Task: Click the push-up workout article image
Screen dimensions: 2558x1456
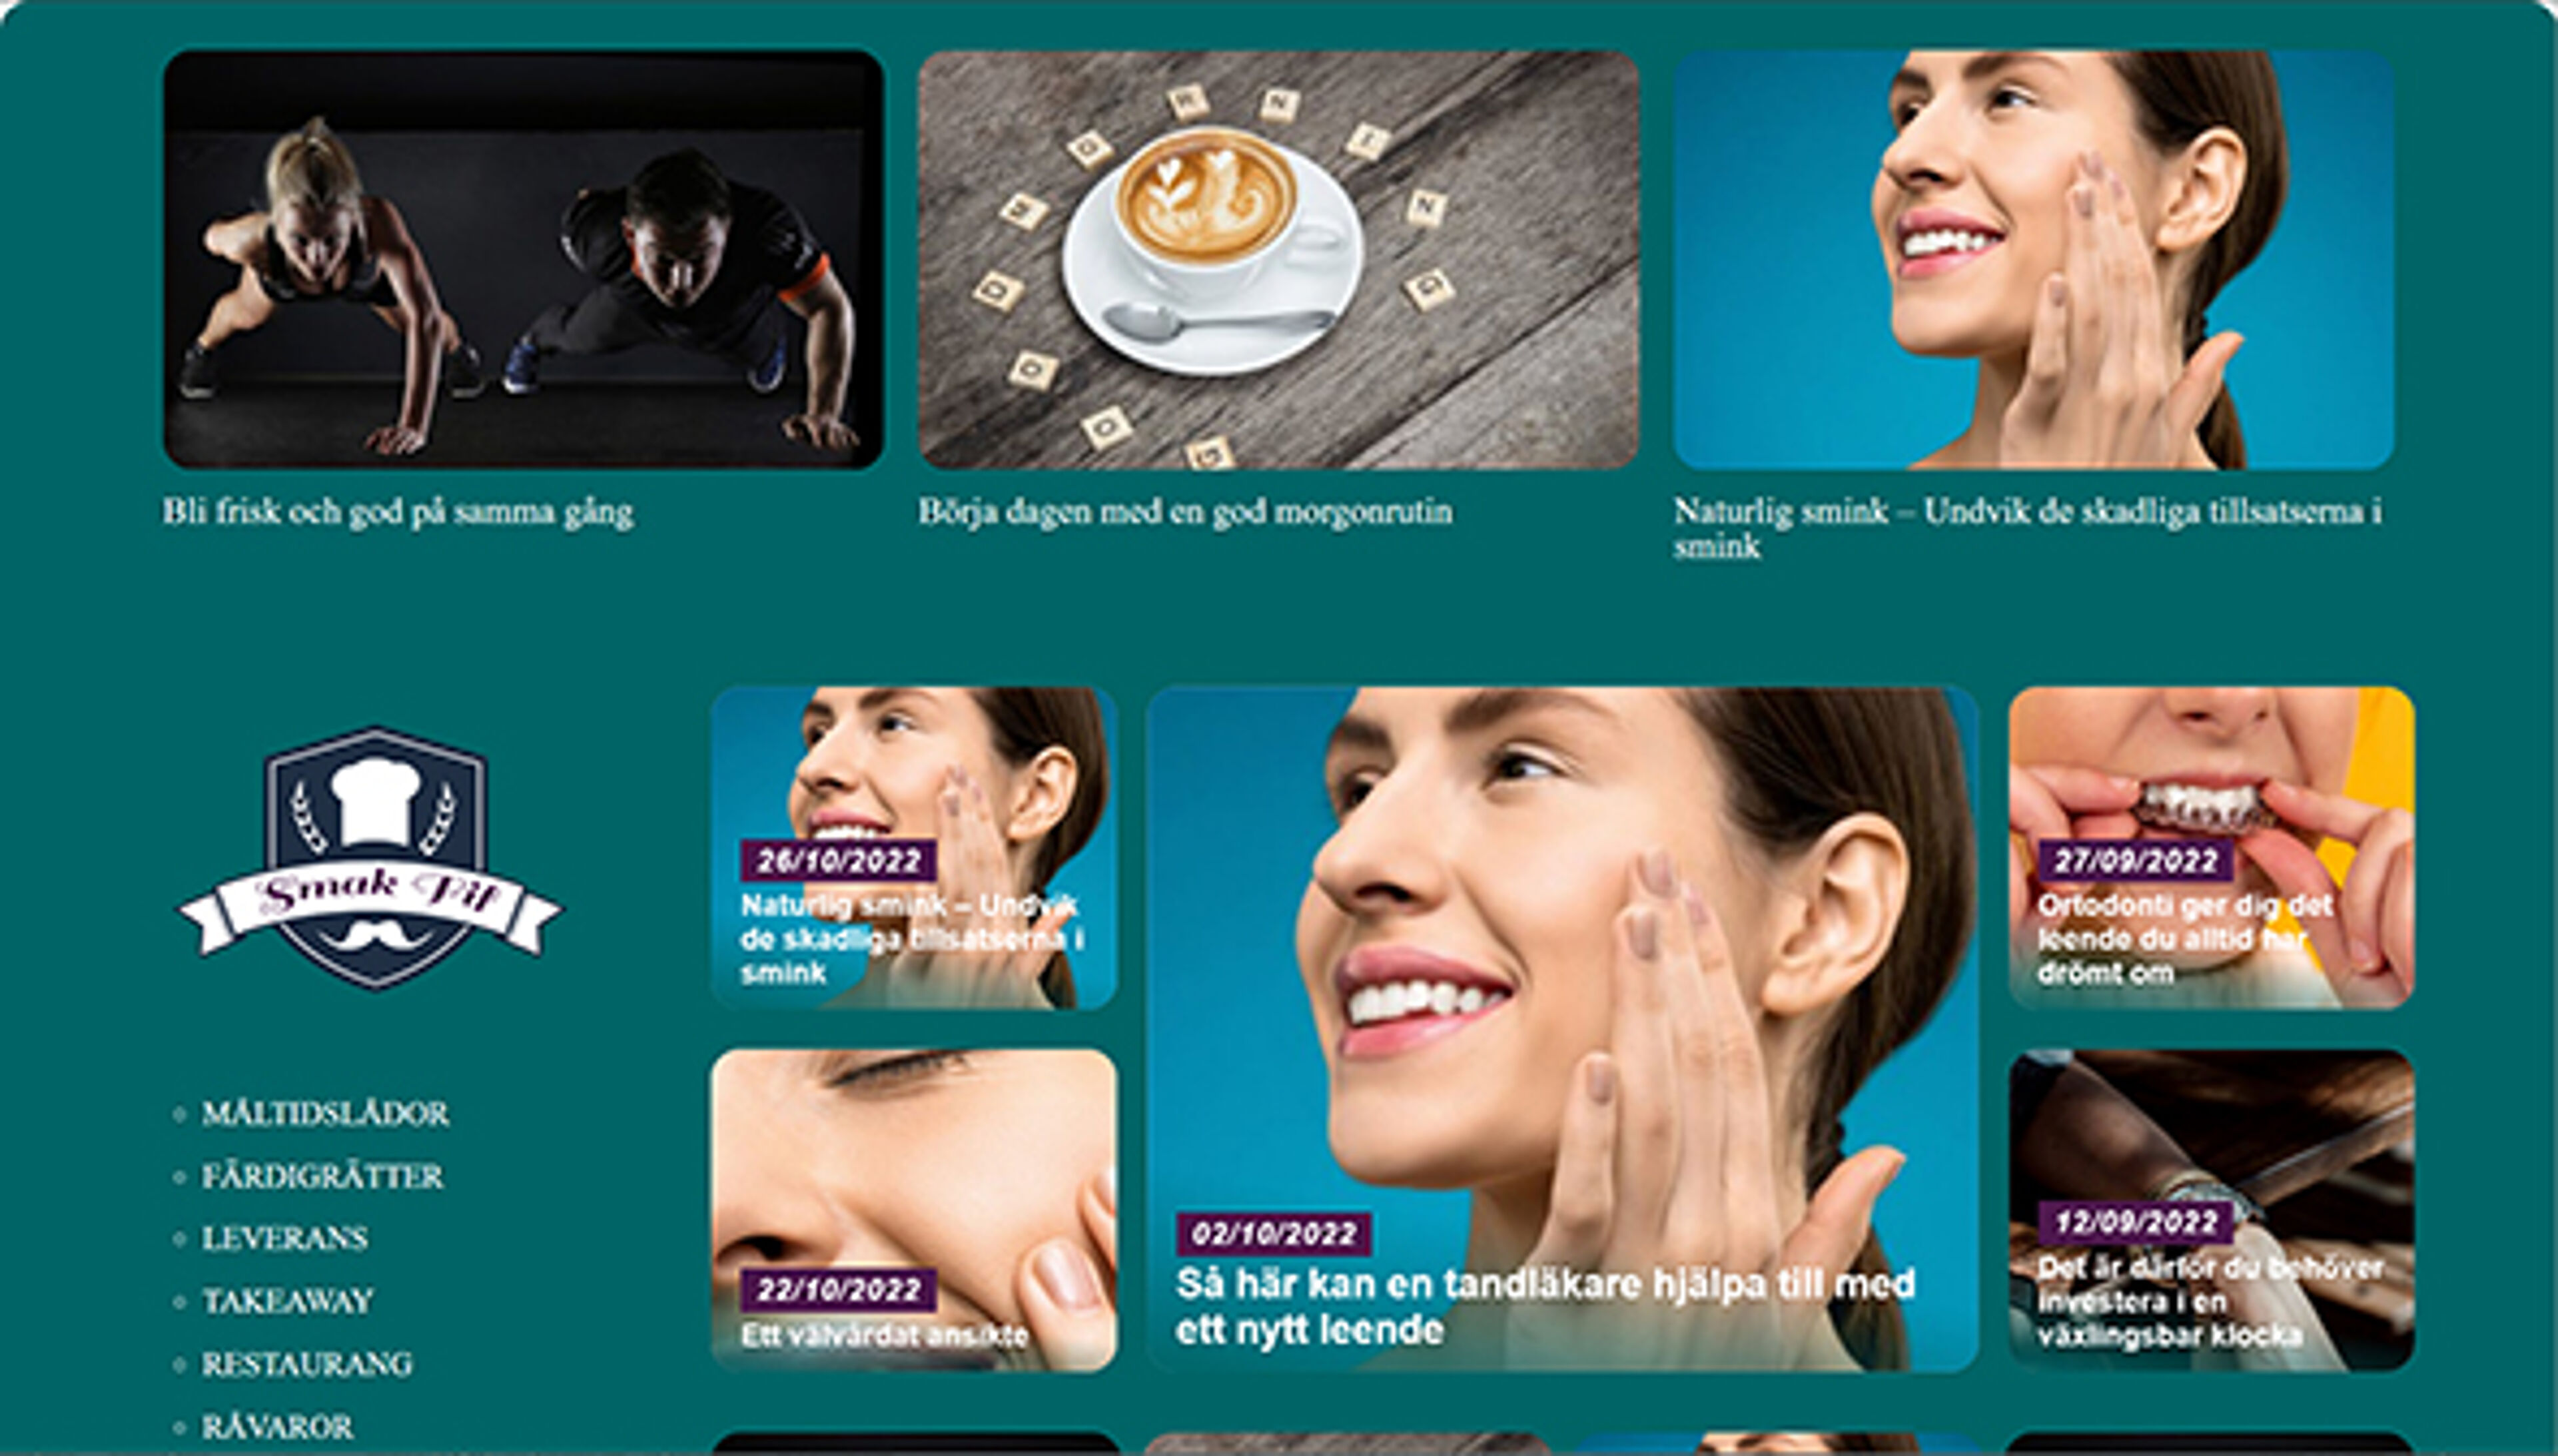Action: (523, 260)
